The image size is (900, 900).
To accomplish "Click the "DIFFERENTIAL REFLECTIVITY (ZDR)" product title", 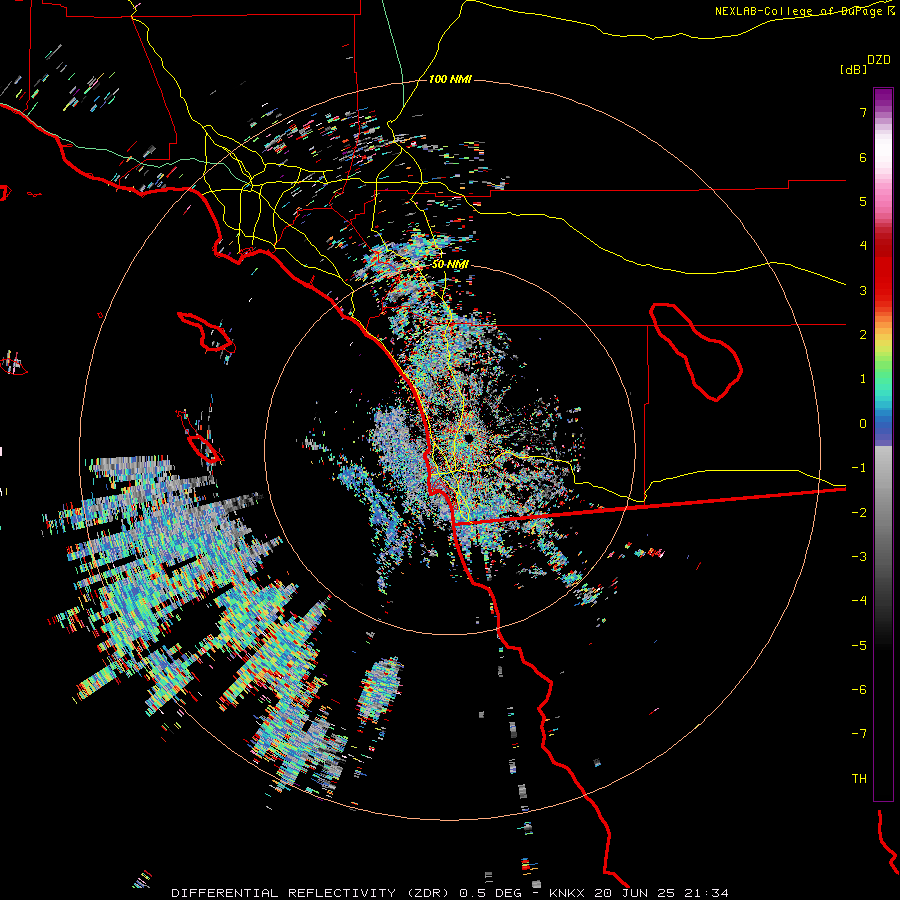I will (312, 893).
